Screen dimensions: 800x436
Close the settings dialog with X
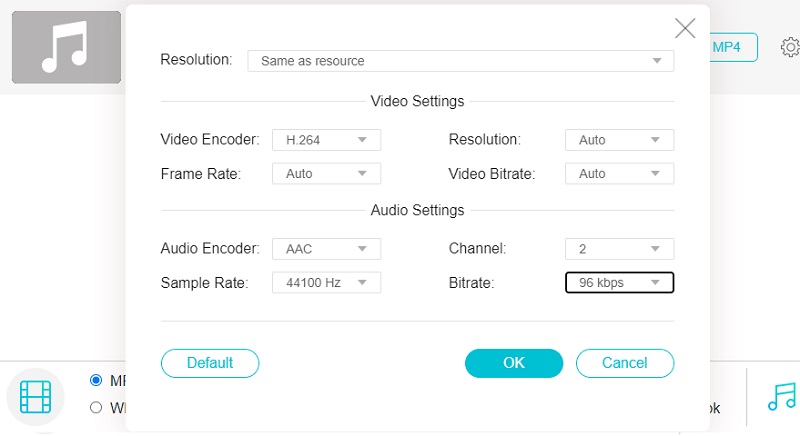click(685, 28)
